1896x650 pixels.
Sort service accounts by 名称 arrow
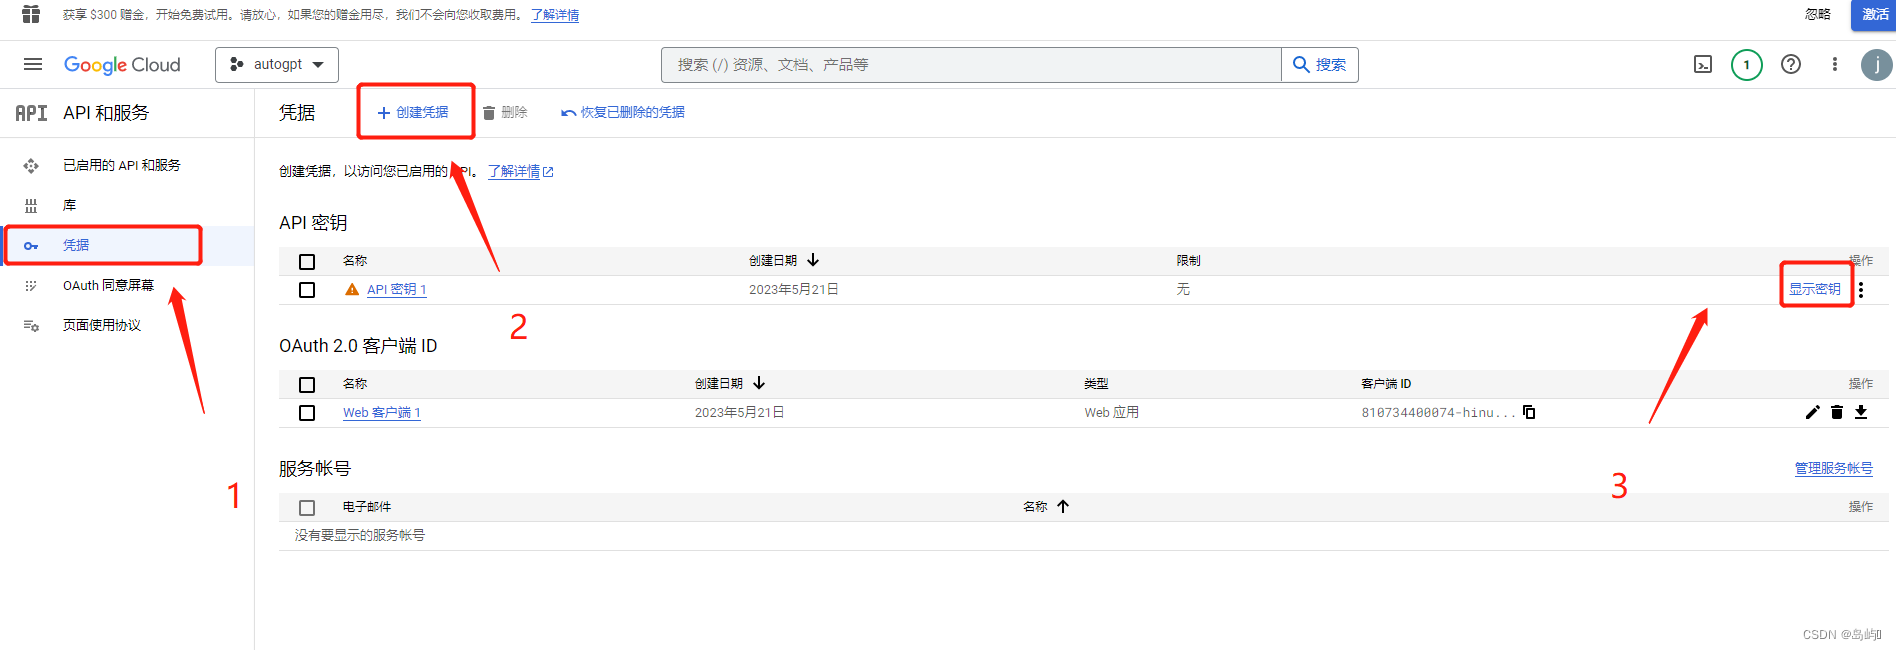(1063, 506)
